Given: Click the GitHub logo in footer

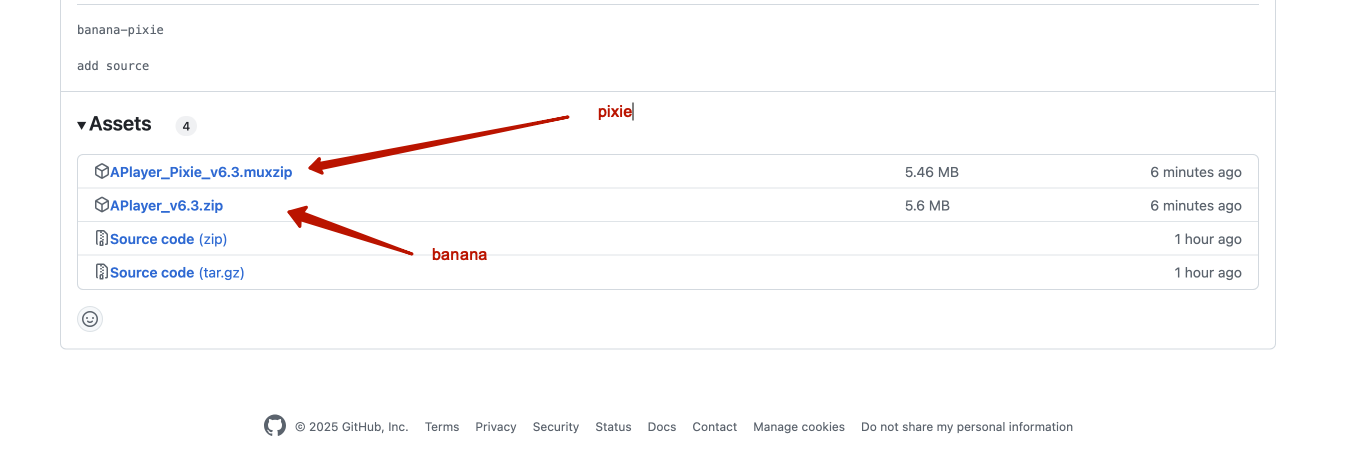Looking at the screenshot, I should point(275,426).
